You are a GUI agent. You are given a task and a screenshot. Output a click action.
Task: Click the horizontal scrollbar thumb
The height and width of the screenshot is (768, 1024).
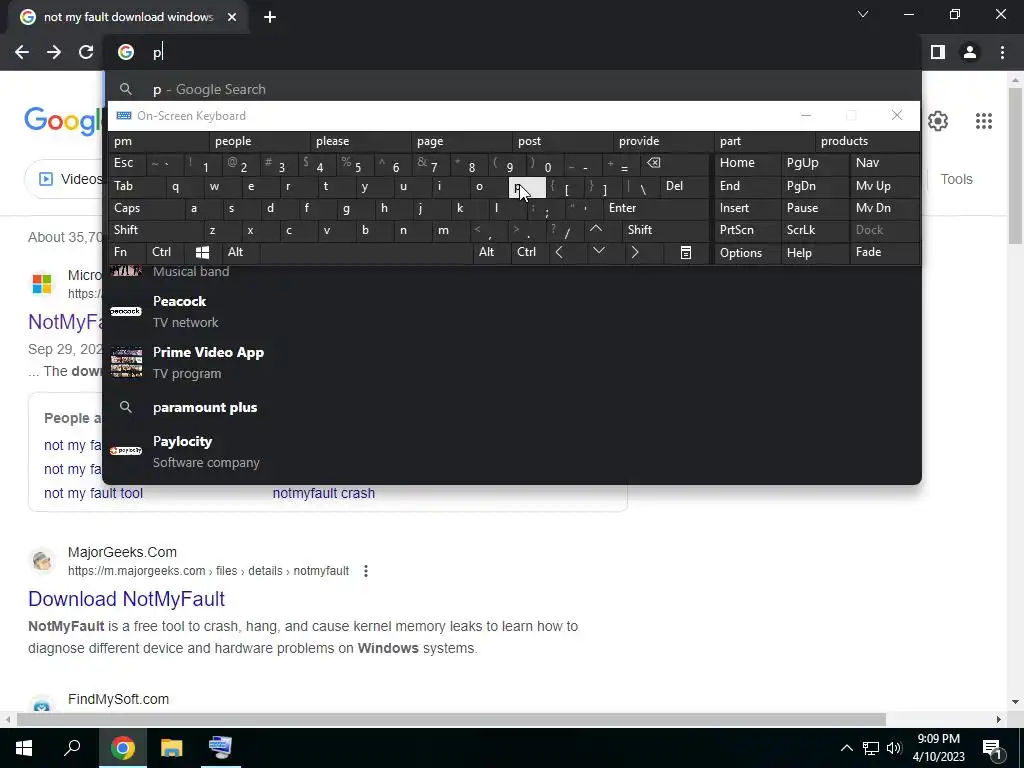pyautogui.click(x=451, y=719)
